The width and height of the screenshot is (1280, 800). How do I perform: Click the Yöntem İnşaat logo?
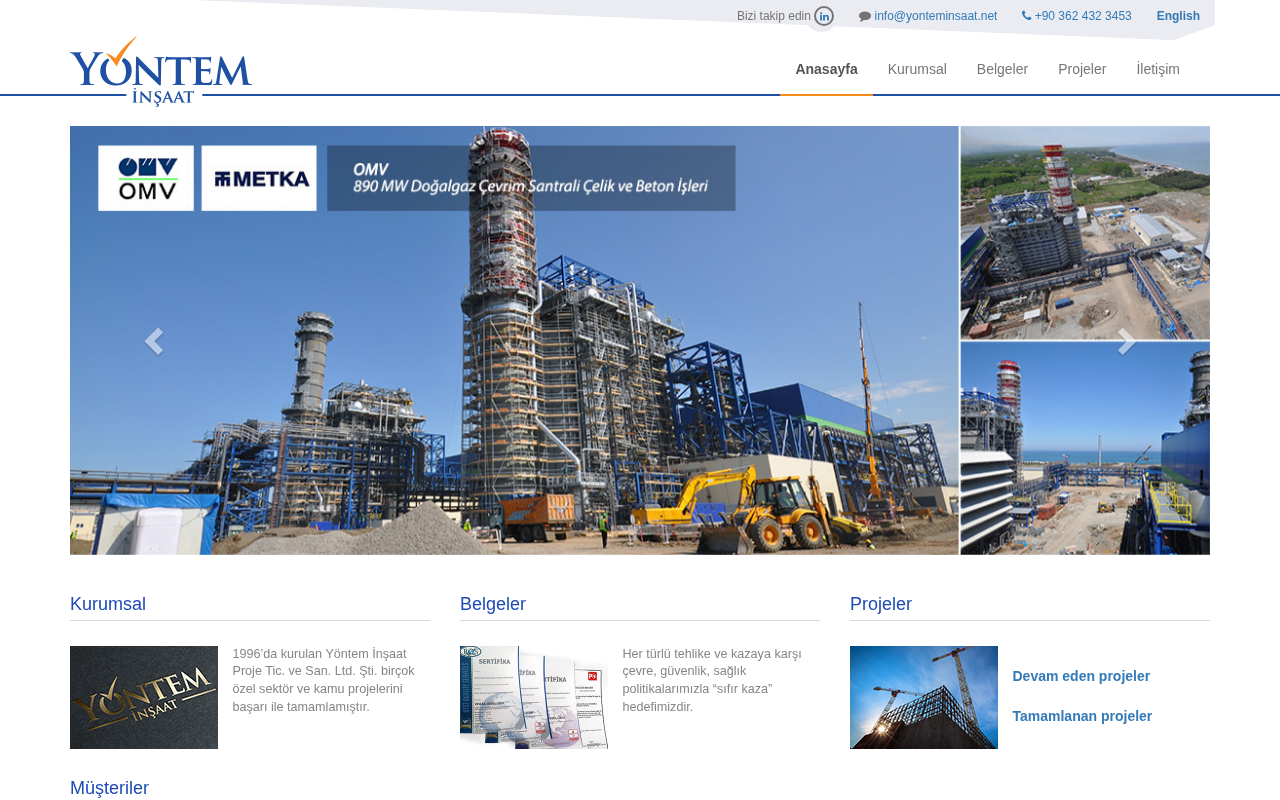(161, 71)
